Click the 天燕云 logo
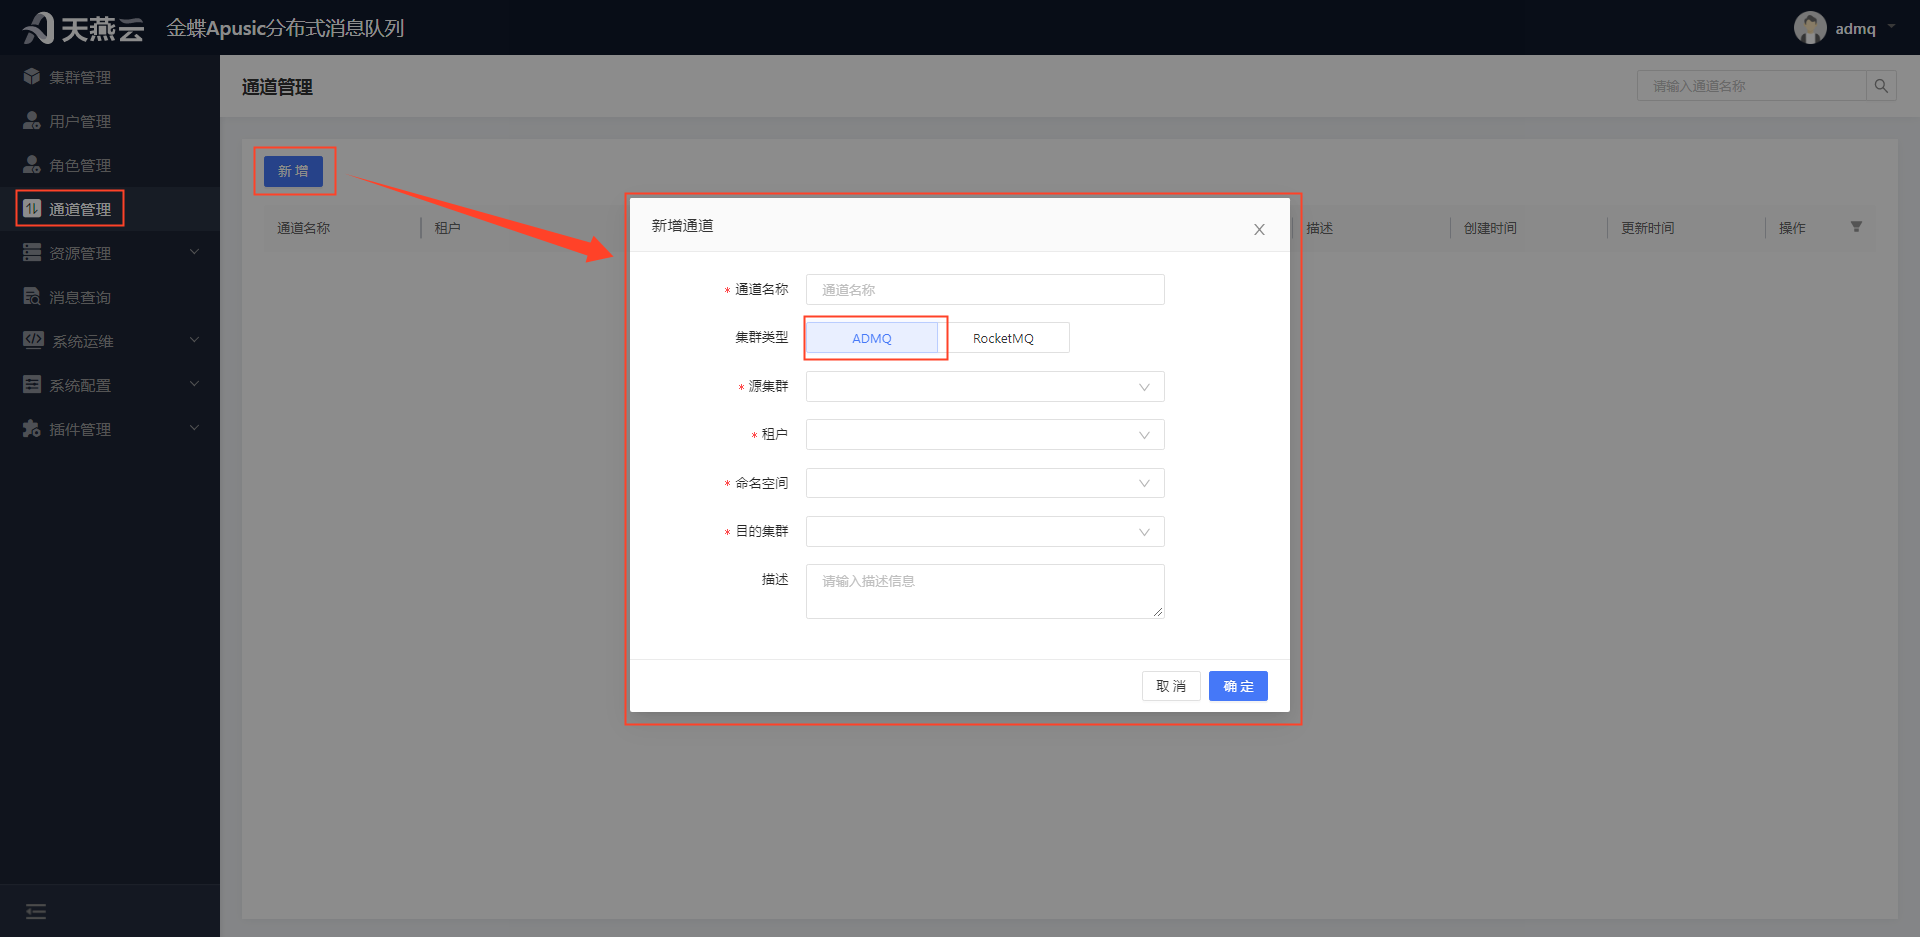1920x937 pixels. (84, 28)
